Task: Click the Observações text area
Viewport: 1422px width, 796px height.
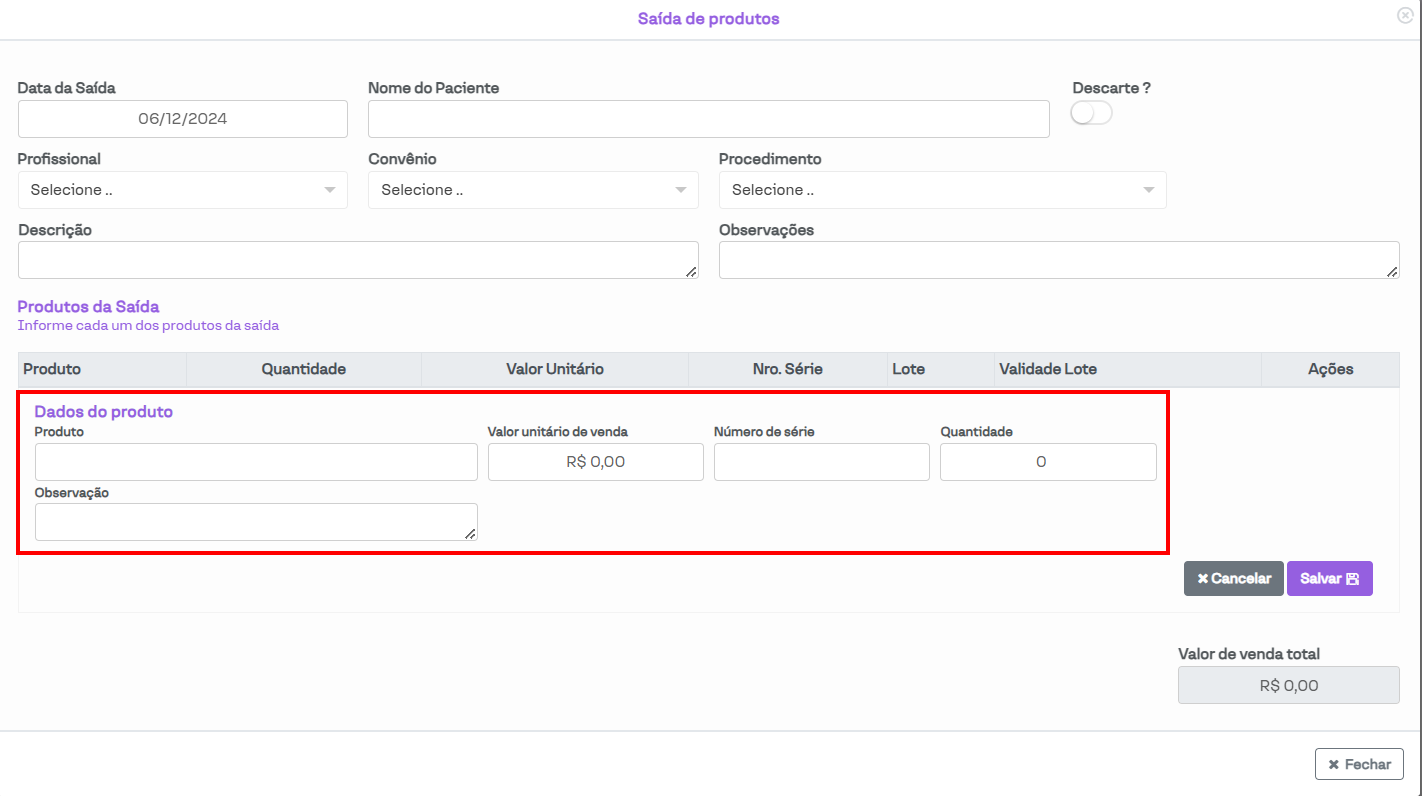Action: 1058,260
